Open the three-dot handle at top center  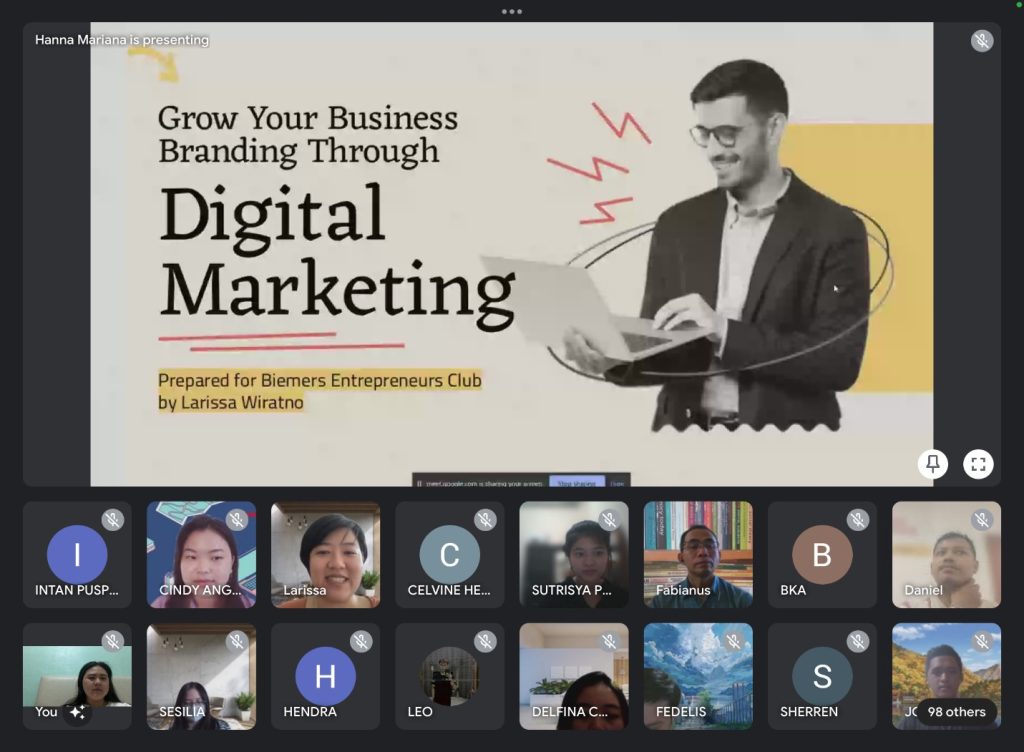click(511, 11)
